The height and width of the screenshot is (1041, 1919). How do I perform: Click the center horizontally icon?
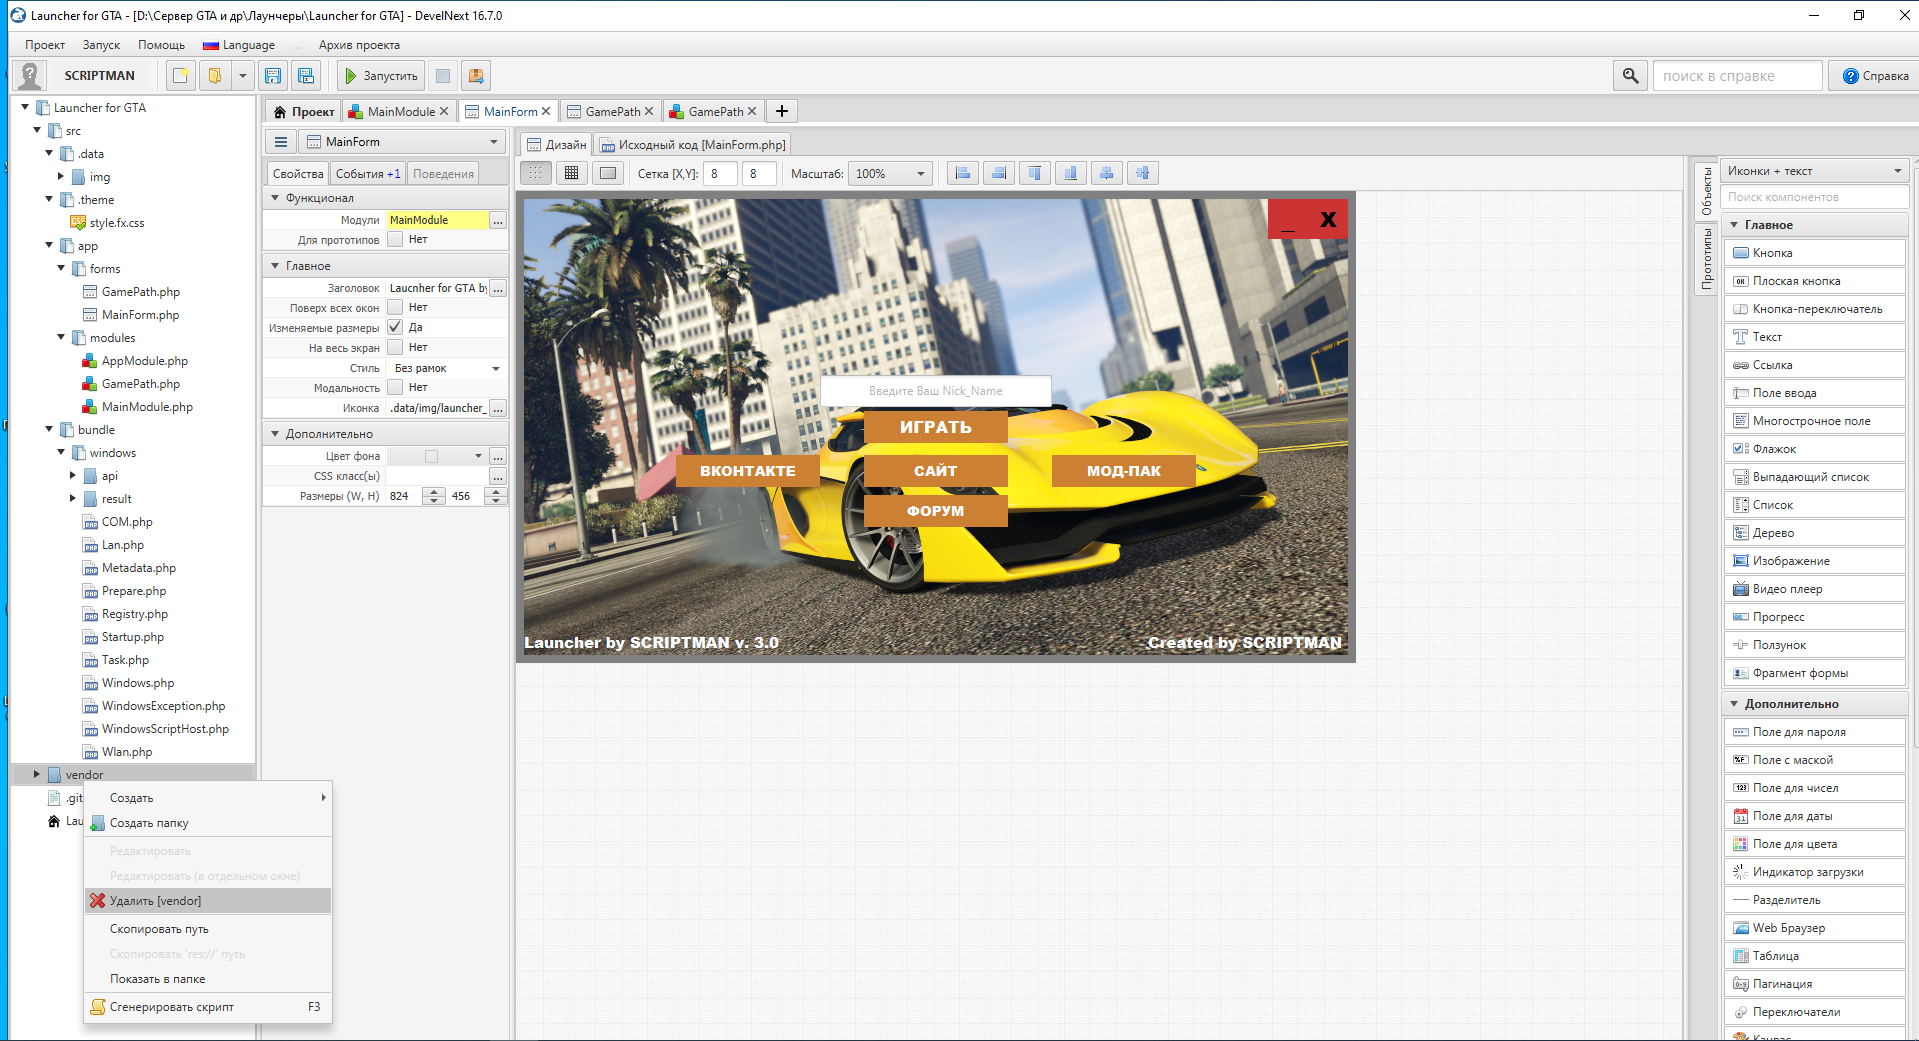click(x=1106, y=173)
